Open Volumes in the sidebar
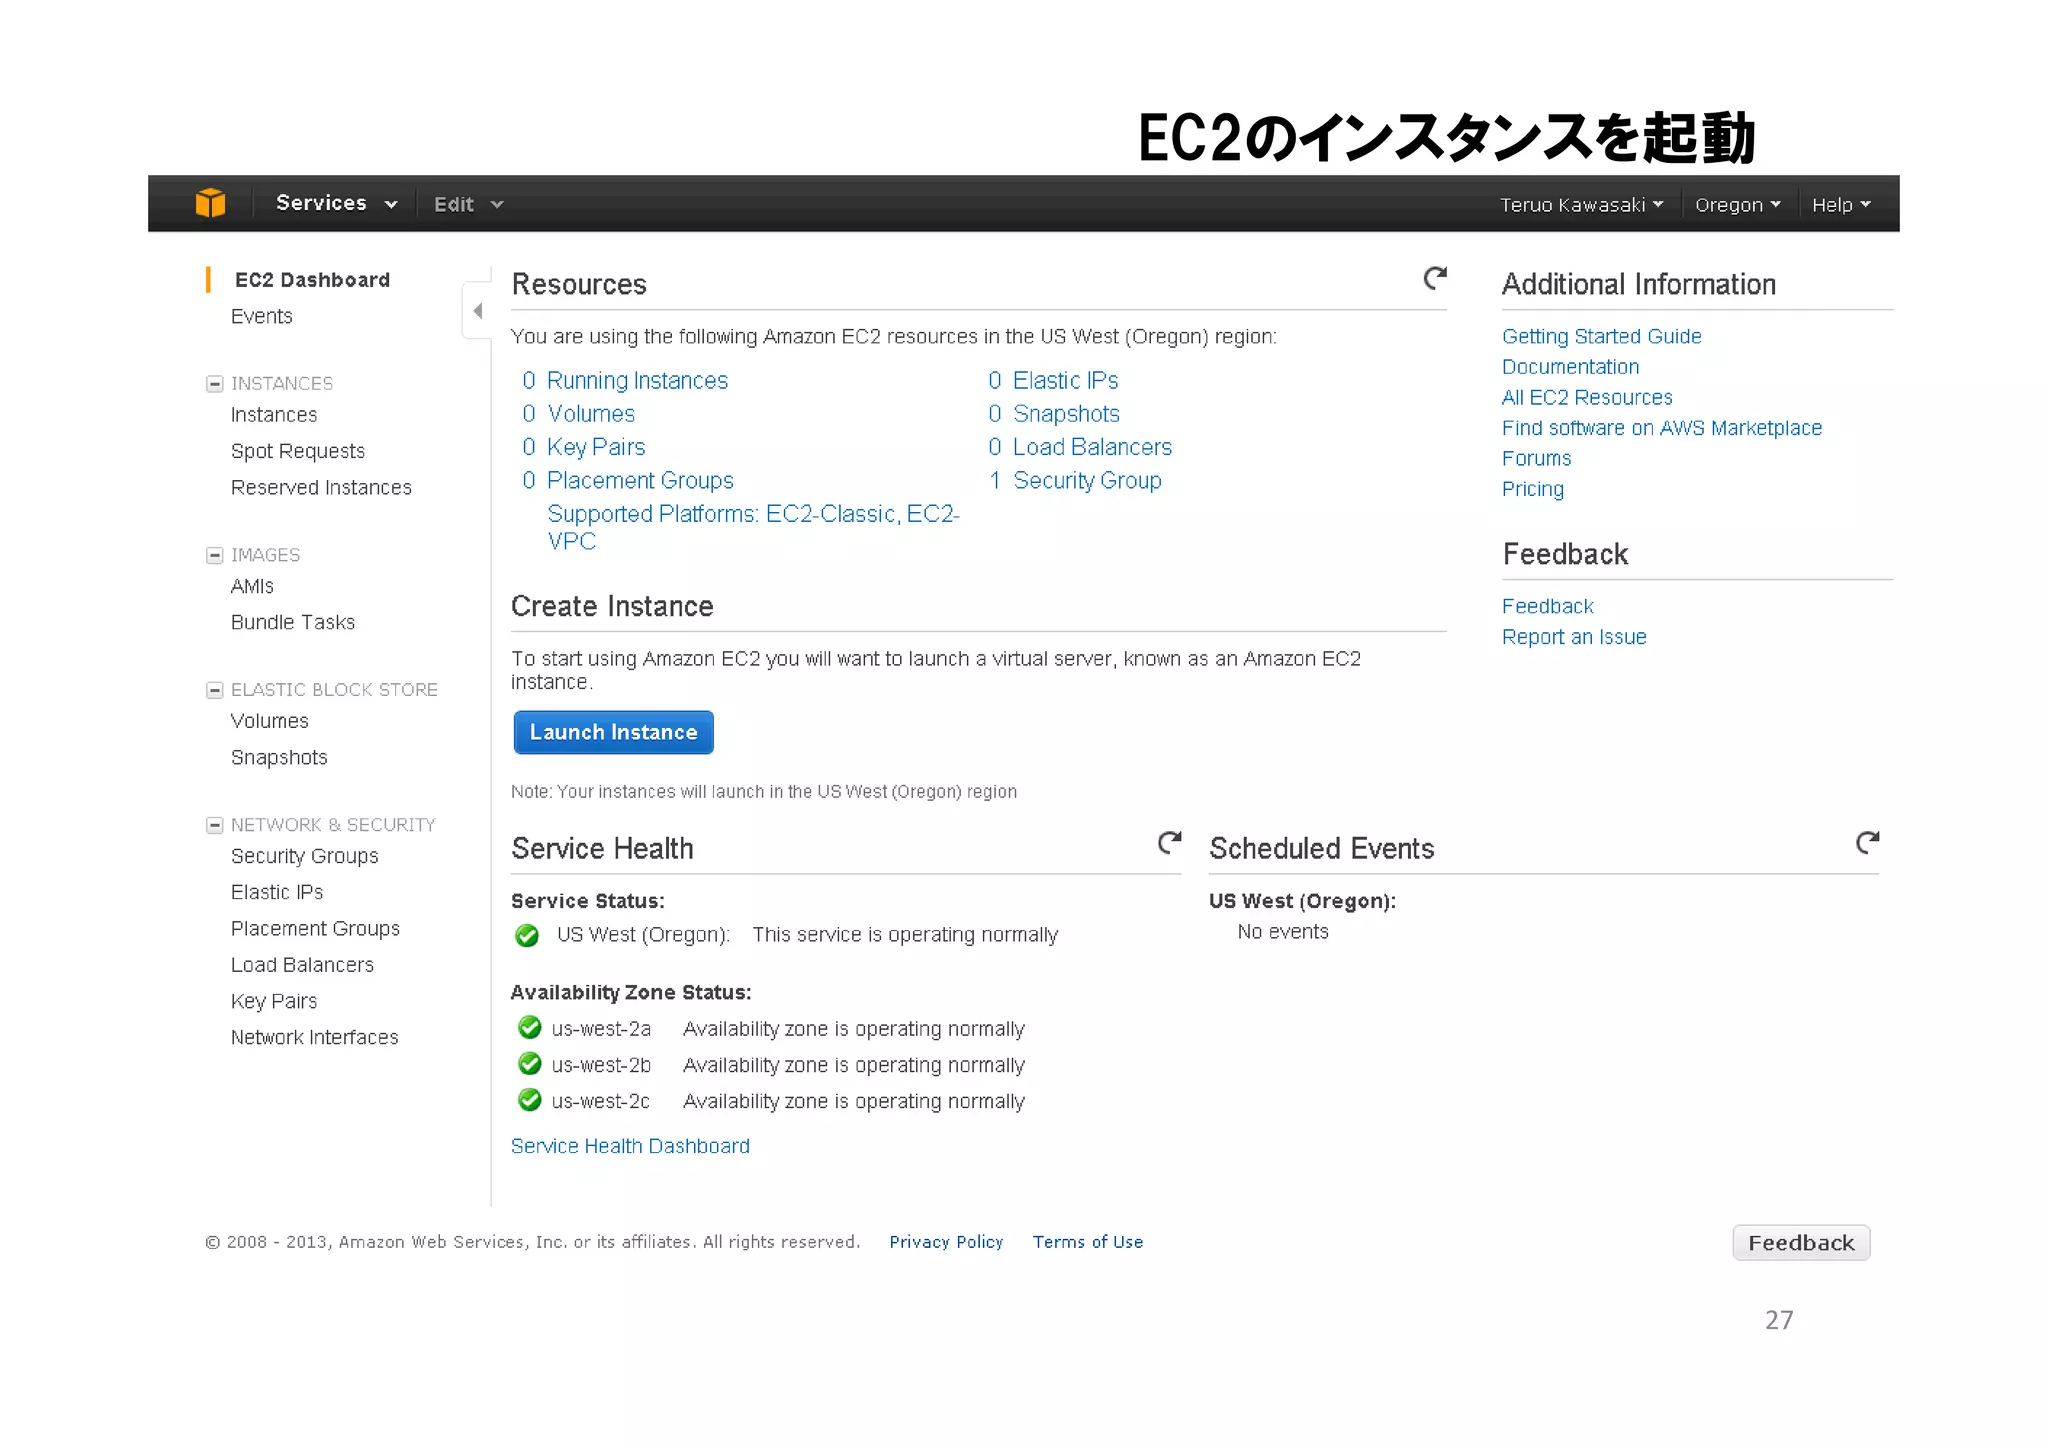Image resolution: width=2048 pixels, height=1448 pixels. coord(270,721)
